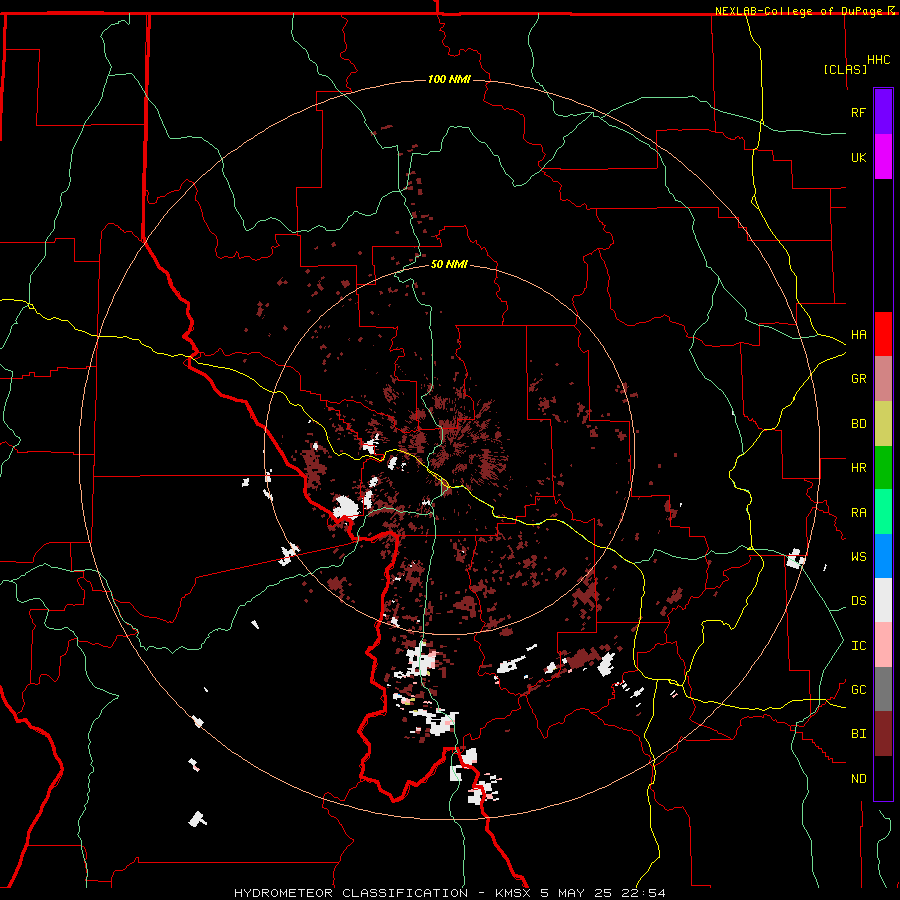Viewport: 900px width, 900px height.
Task: Click the 'DS' legend label
Action: point(858,601)
